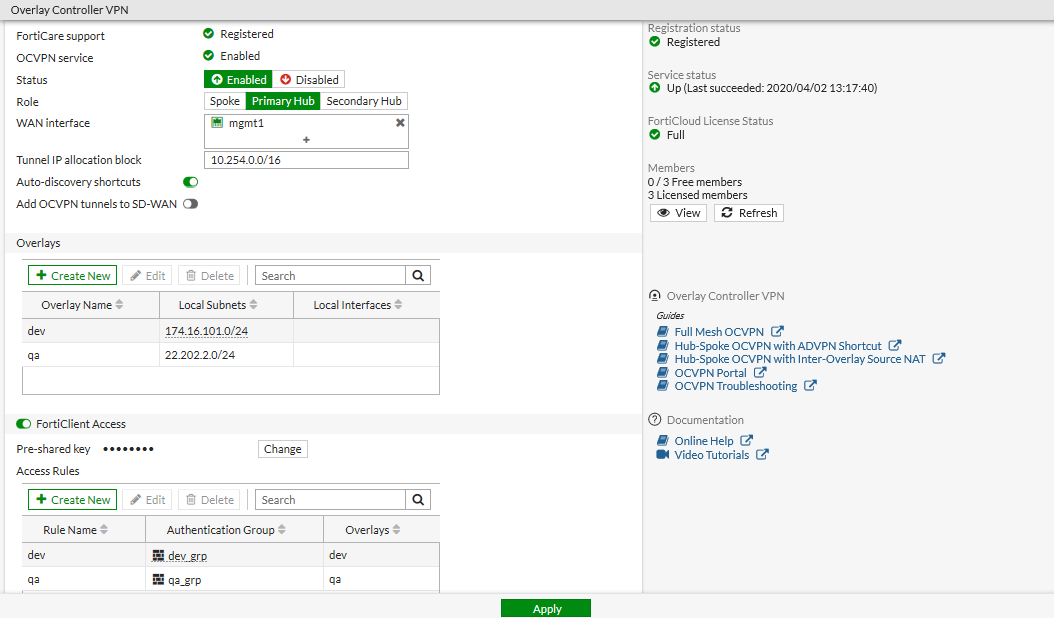Open OCVPN Portal external link icon
This screenshot has height=618, width=1054.
pos(760,373)
